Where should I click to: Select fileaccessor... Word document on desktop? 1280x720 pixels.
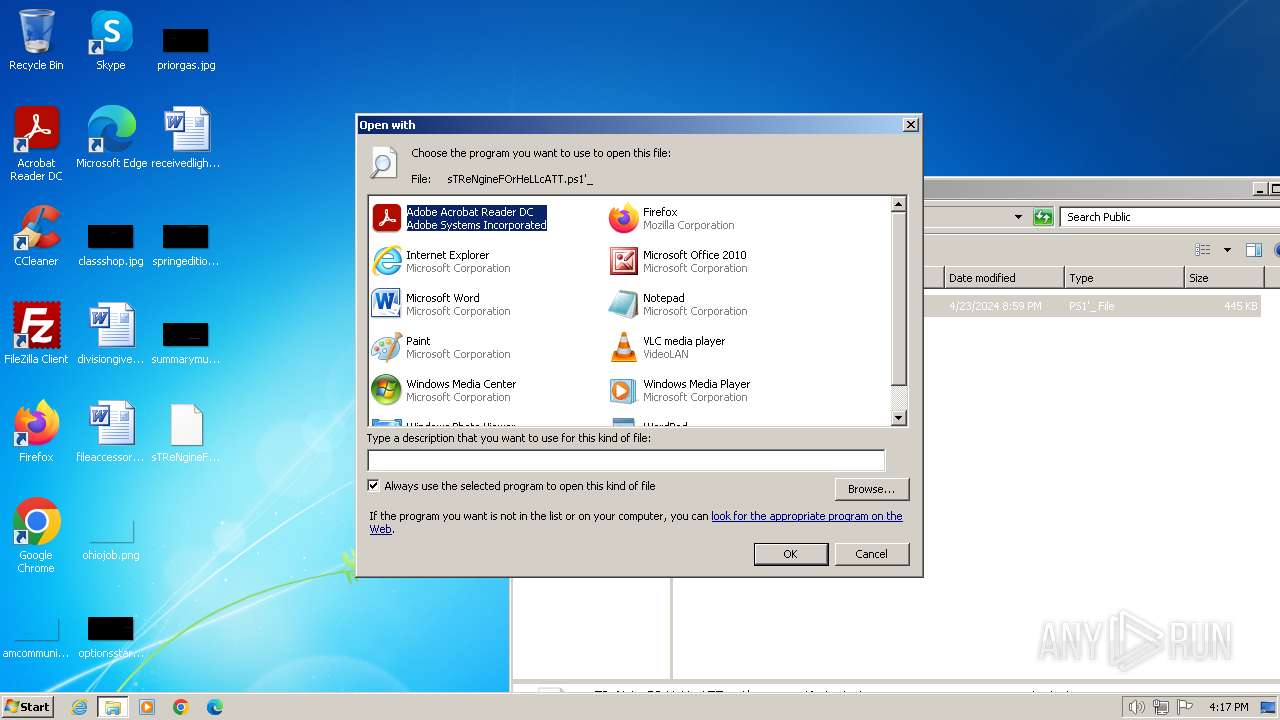[111, 432]
